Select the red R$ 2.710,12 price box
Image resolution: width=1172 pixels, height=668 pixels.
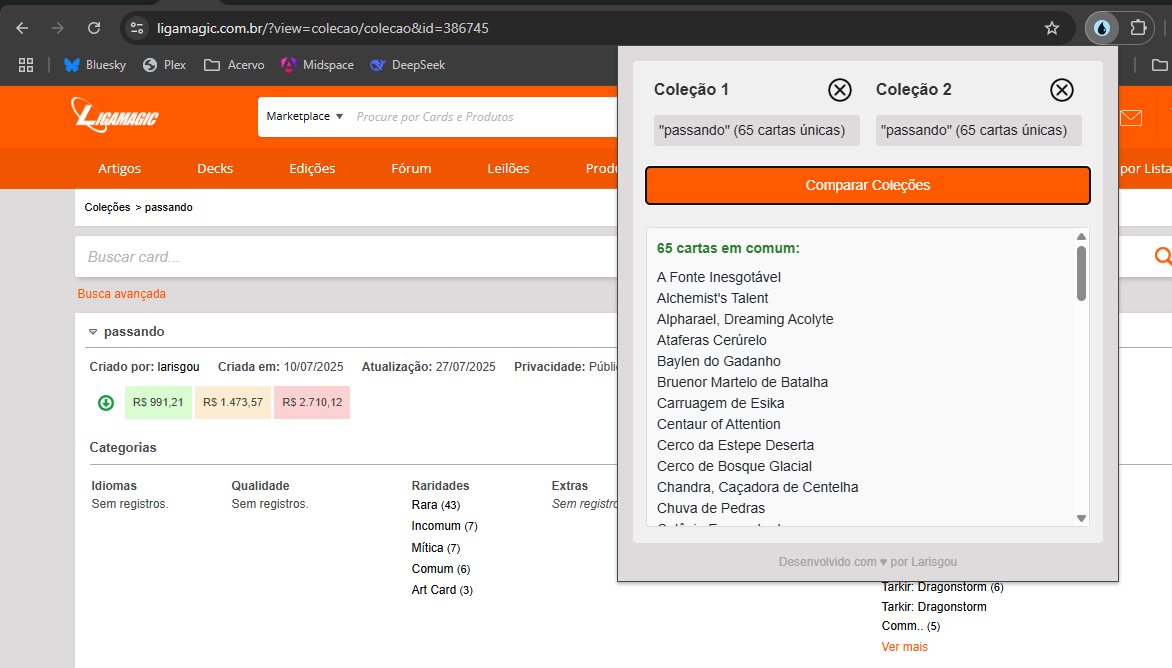tap(312, 403)
